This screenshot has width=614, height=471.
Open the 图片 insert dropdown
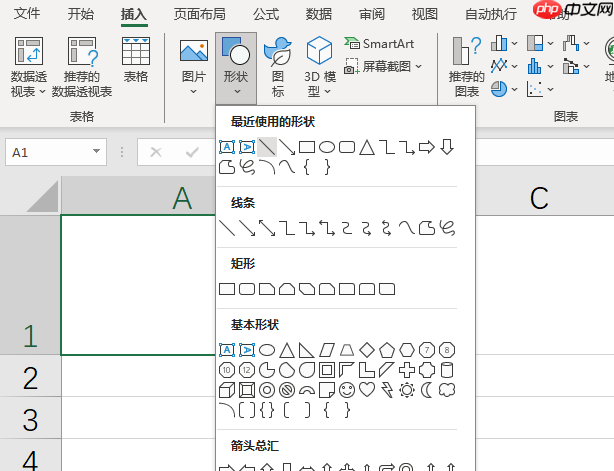tap(193, 67)
